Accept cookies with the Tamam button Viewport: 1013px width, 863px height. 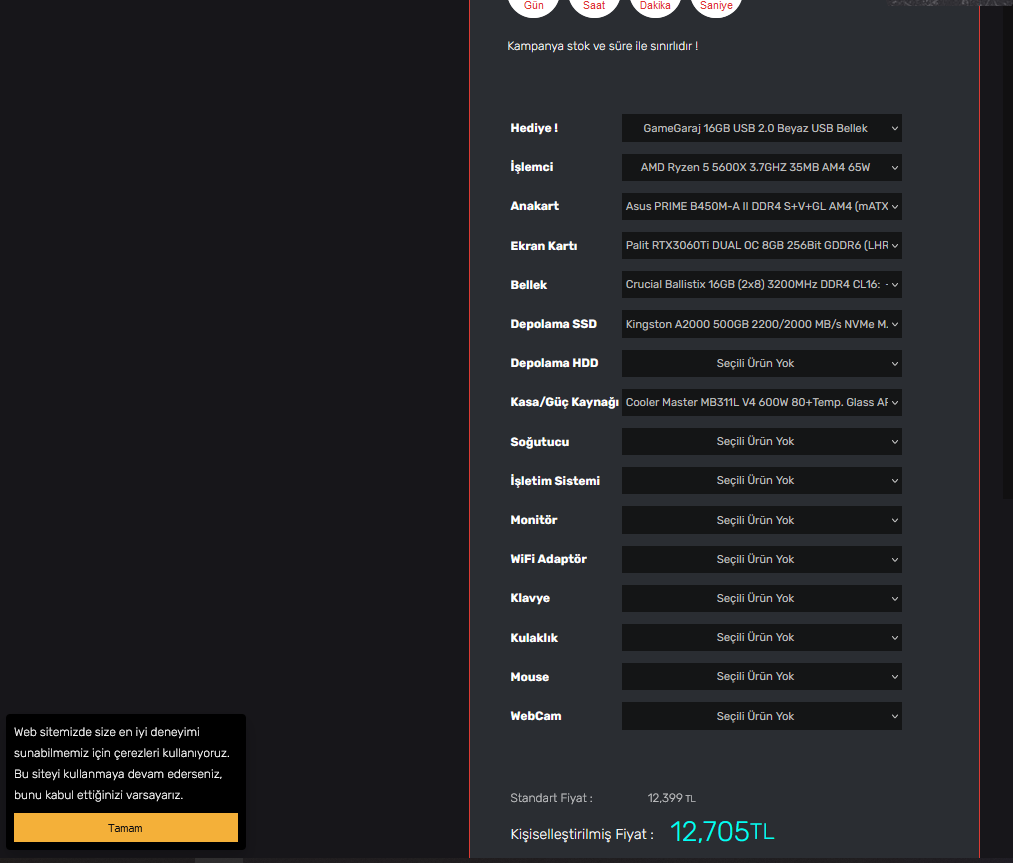point(126,827)
